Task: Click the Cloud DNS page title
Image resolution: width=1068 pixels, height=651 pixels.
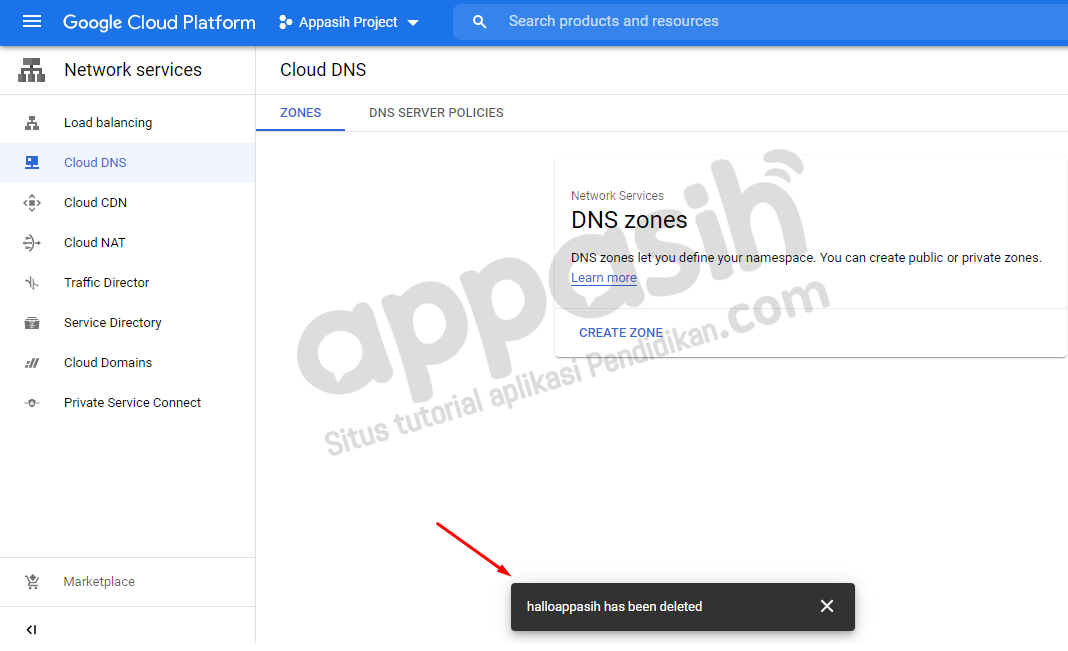Action: point(323,70)
